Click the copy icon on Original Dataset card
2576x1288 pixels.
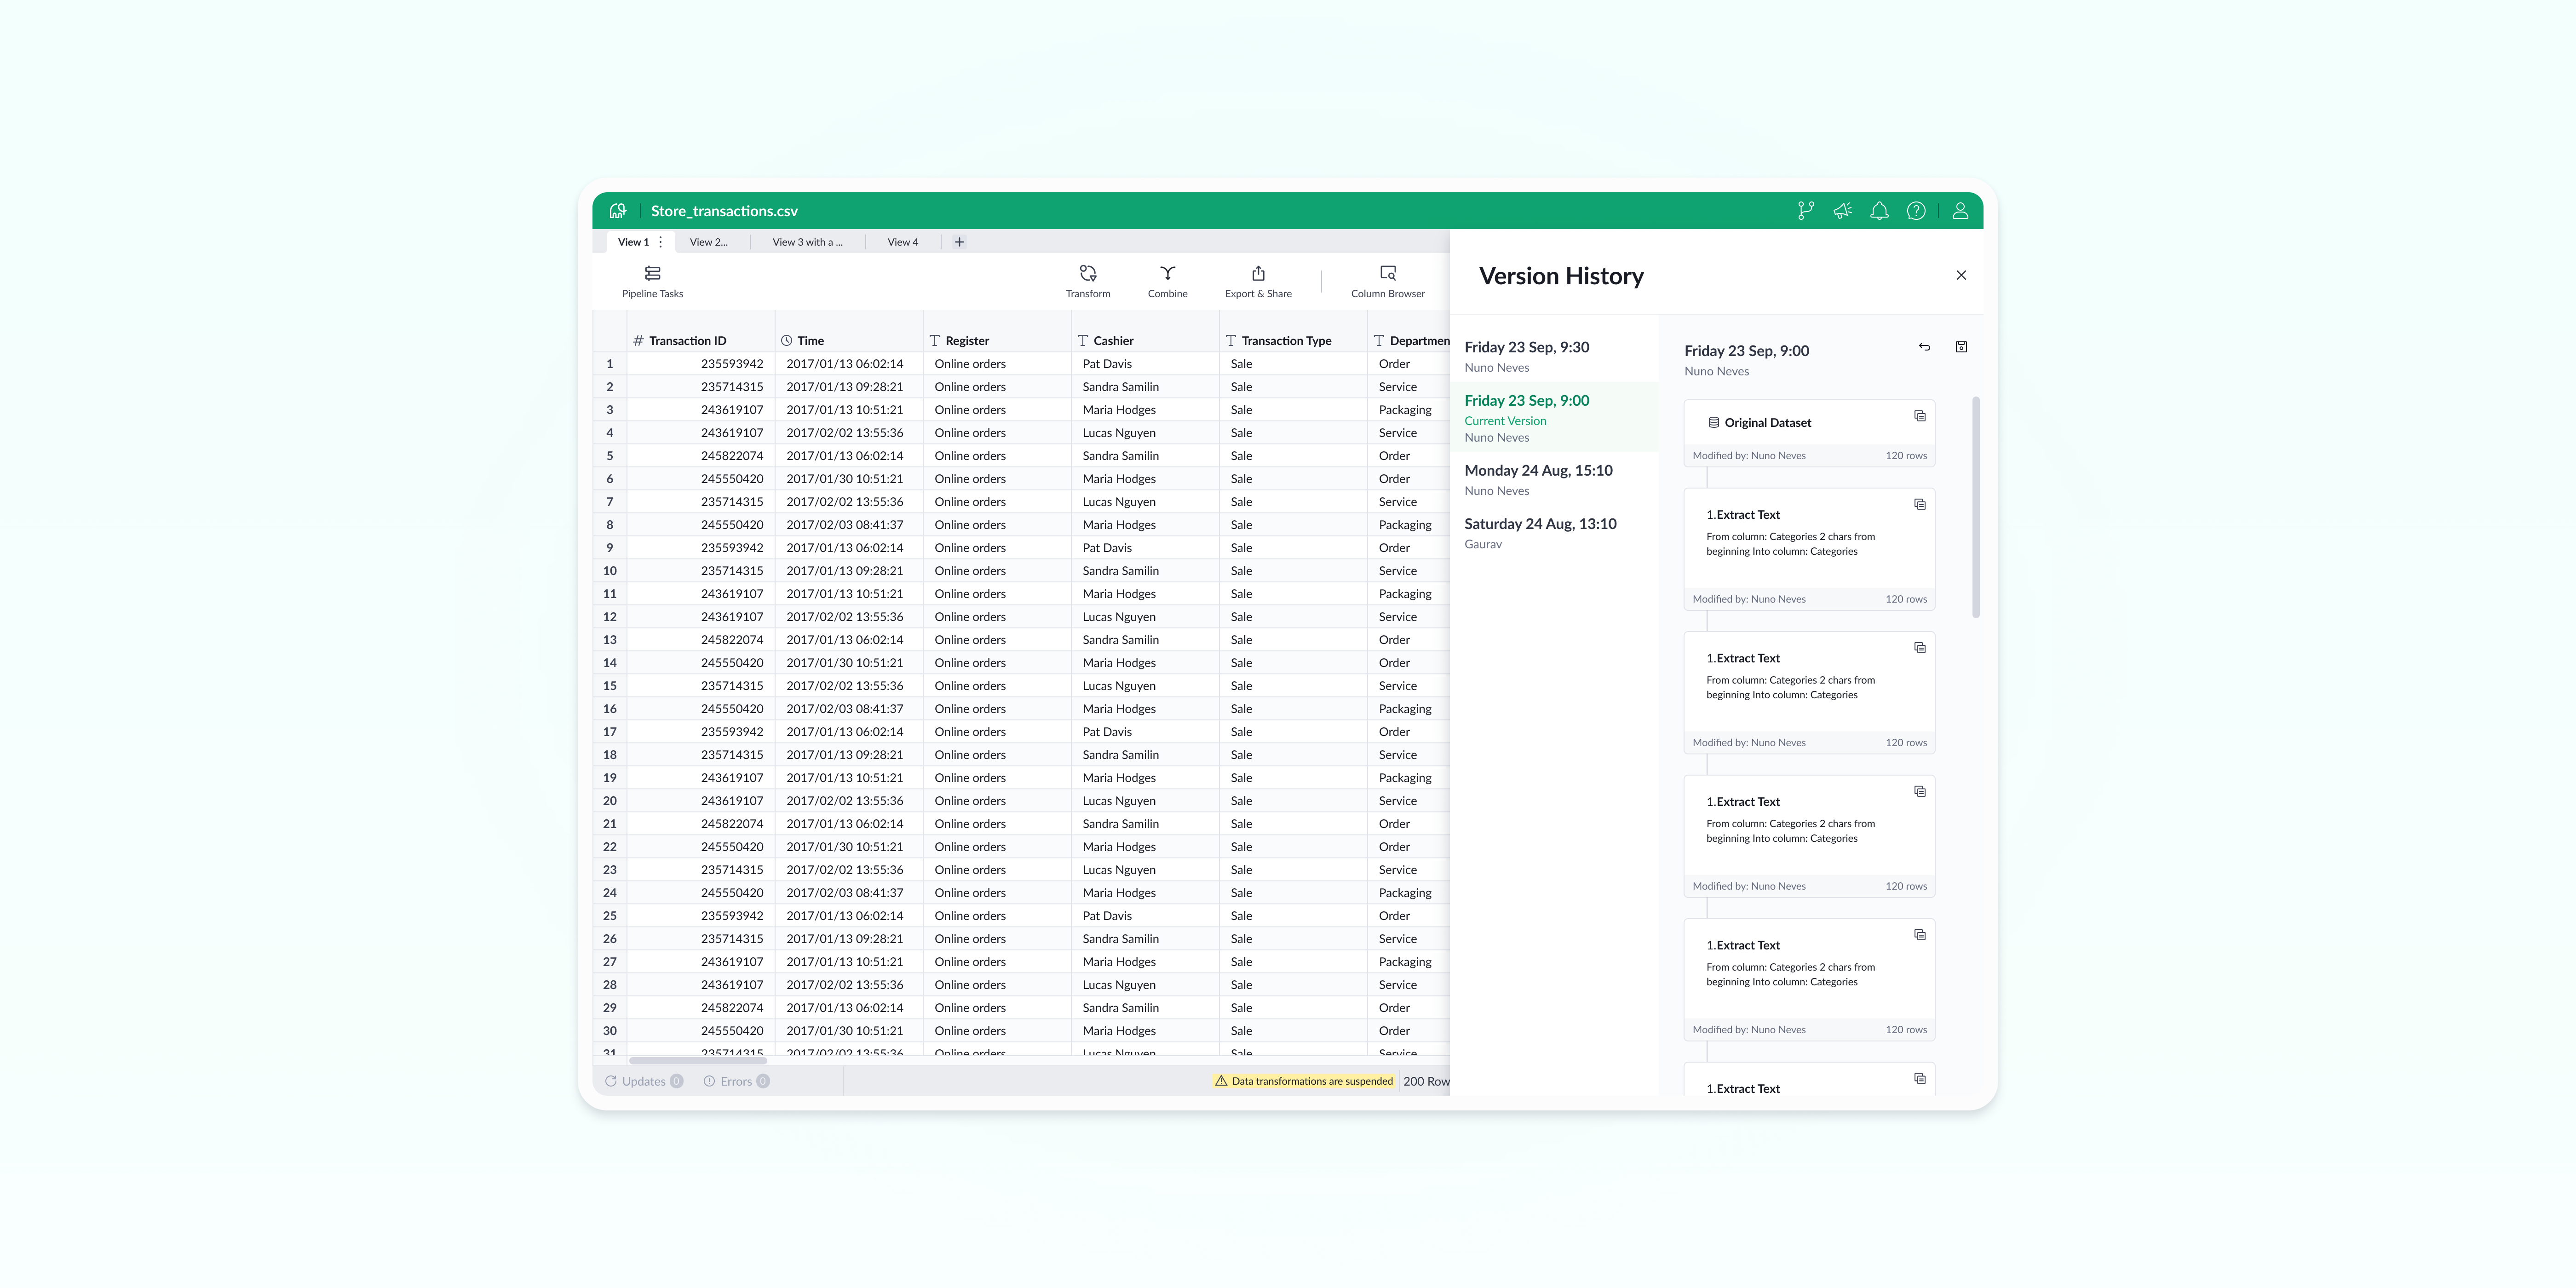click(1920, 416)
